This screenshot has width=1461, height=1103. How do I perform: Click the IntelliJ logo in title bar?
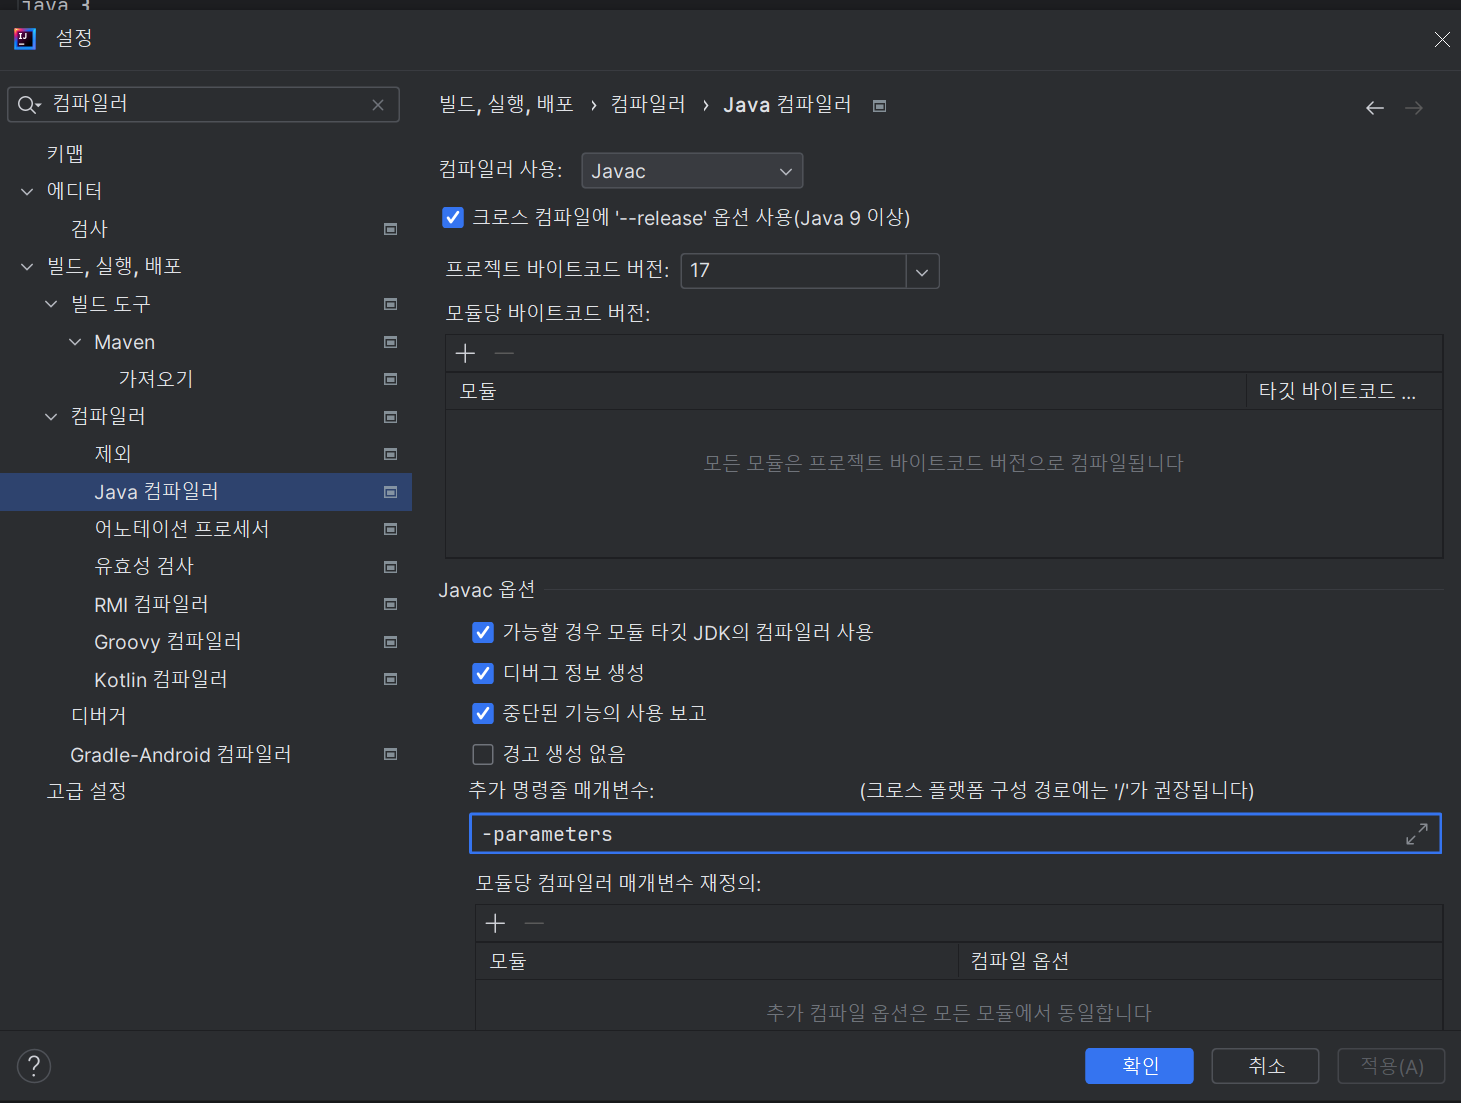click(25, 39)
